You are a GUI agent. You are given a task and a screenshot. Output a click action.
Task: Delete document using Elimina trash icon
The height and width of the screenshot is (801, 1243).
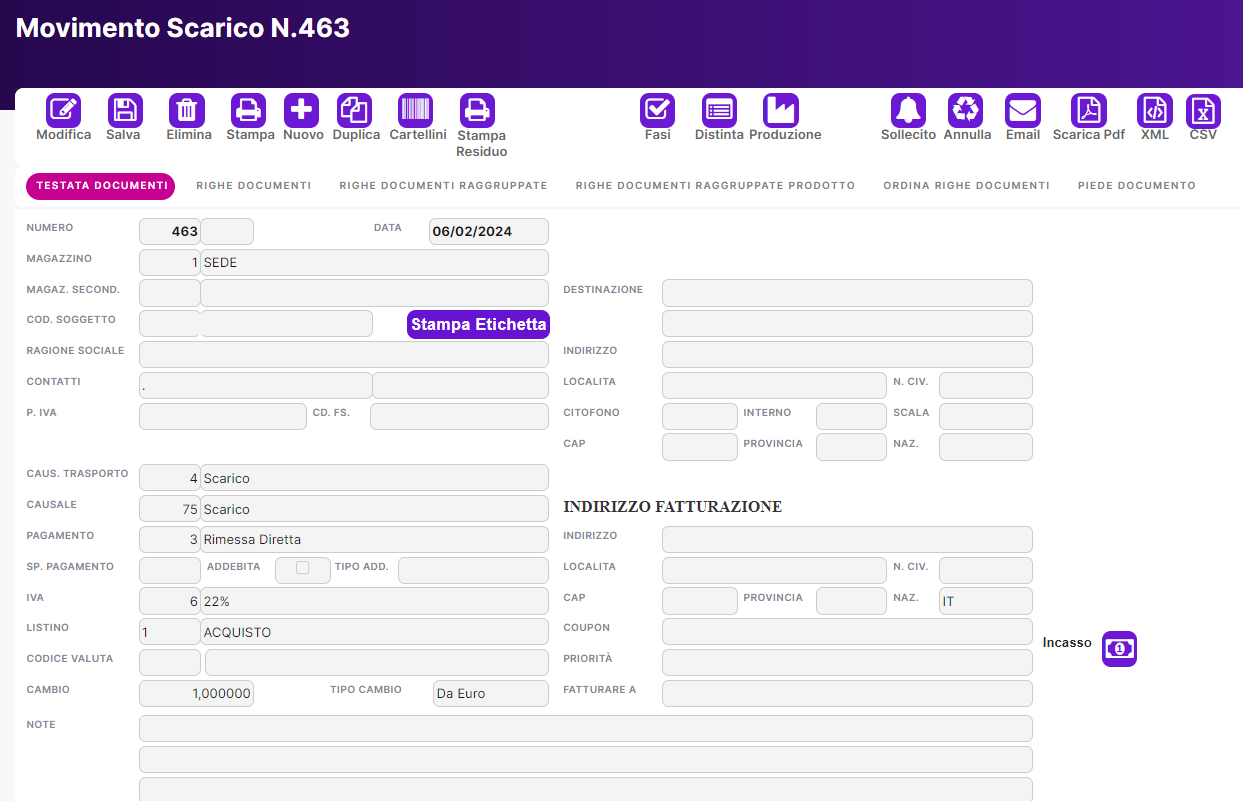pos(188,111)
